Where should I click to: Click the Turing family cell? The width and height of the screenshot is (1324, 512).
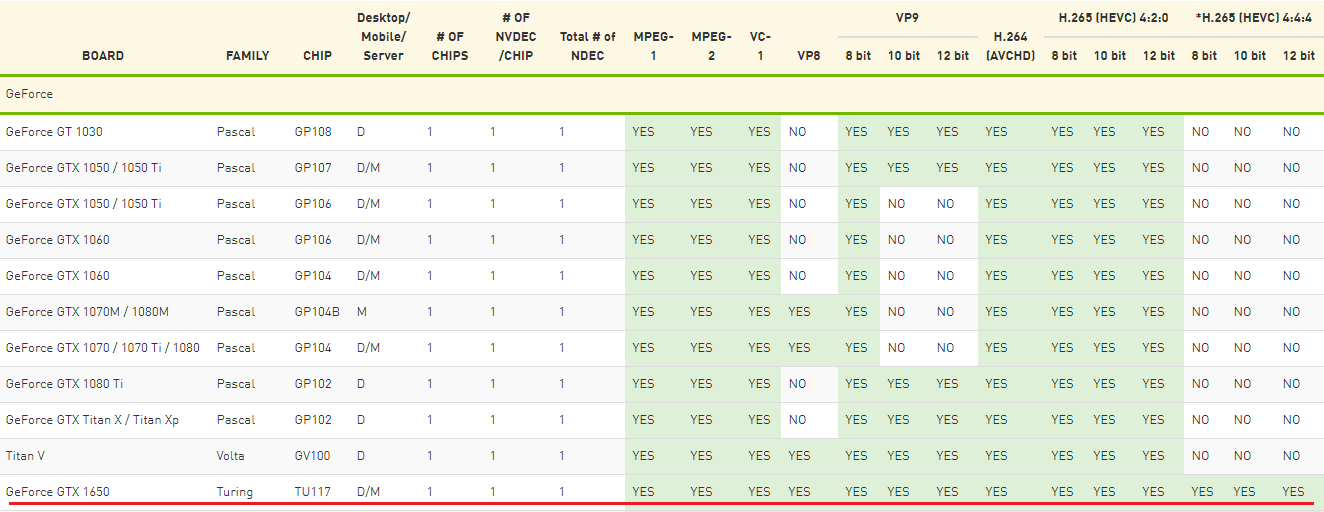coord(235,492)
